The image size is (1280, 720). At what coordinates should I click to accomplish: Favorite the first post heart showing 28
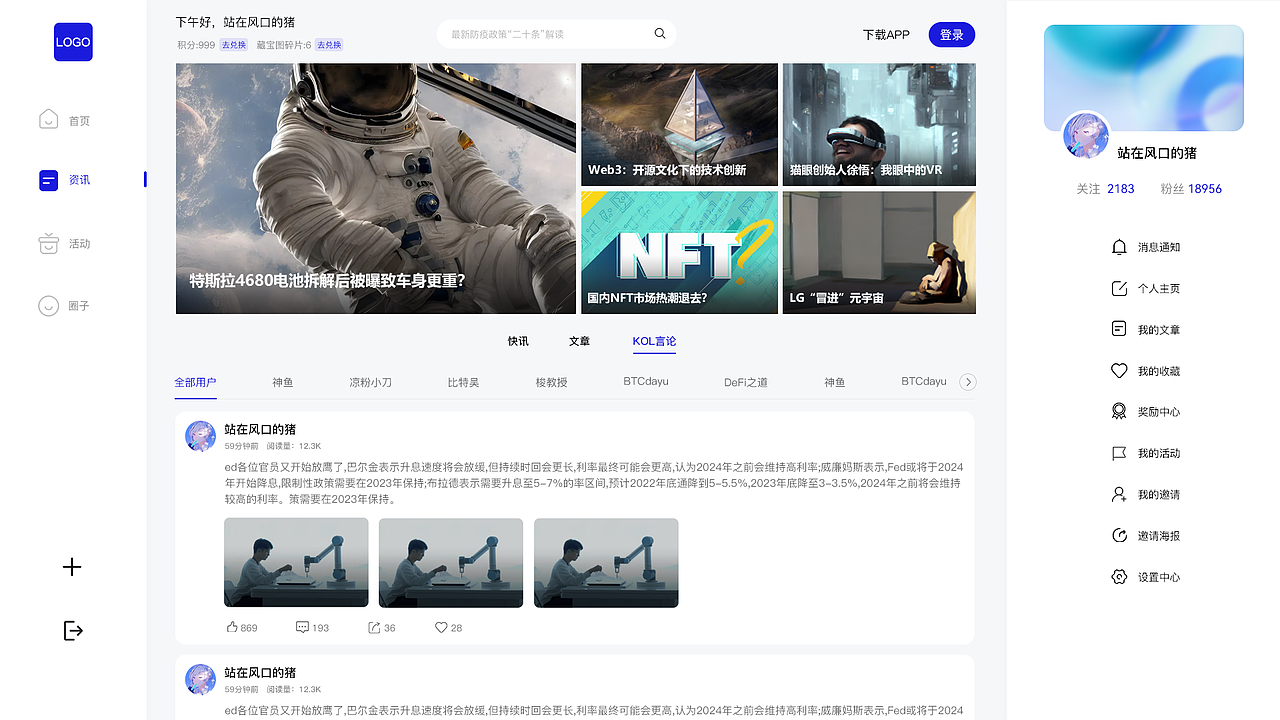click(441, 627)
